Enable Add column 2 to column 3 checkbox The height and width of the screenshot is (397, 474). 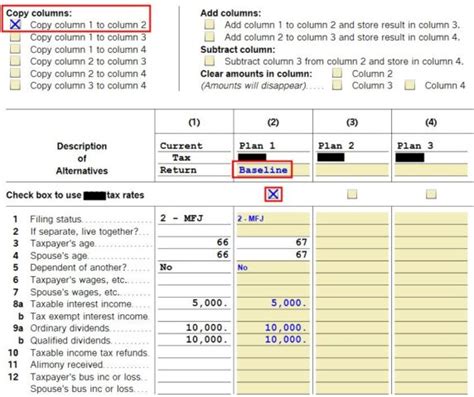point(210,37)
